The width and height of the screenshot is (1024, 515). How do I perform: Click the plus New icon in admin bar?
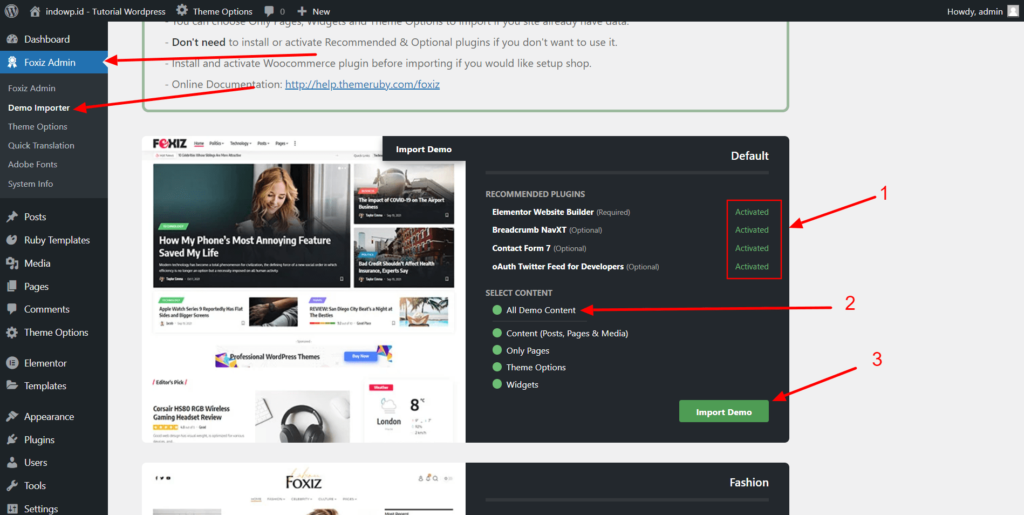(302, 11)
